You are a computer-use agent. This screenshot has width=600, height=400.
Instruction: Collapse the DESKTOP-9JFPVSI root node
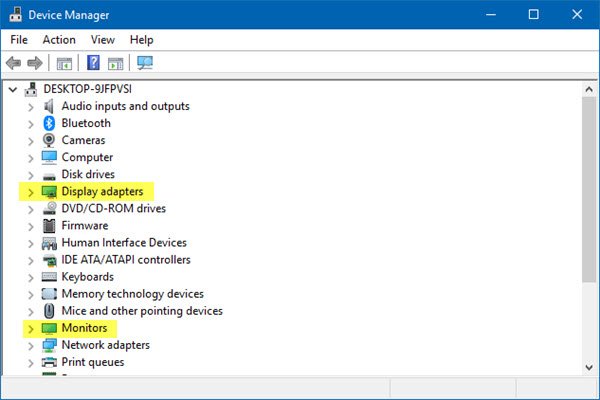[x=12, y=89]
